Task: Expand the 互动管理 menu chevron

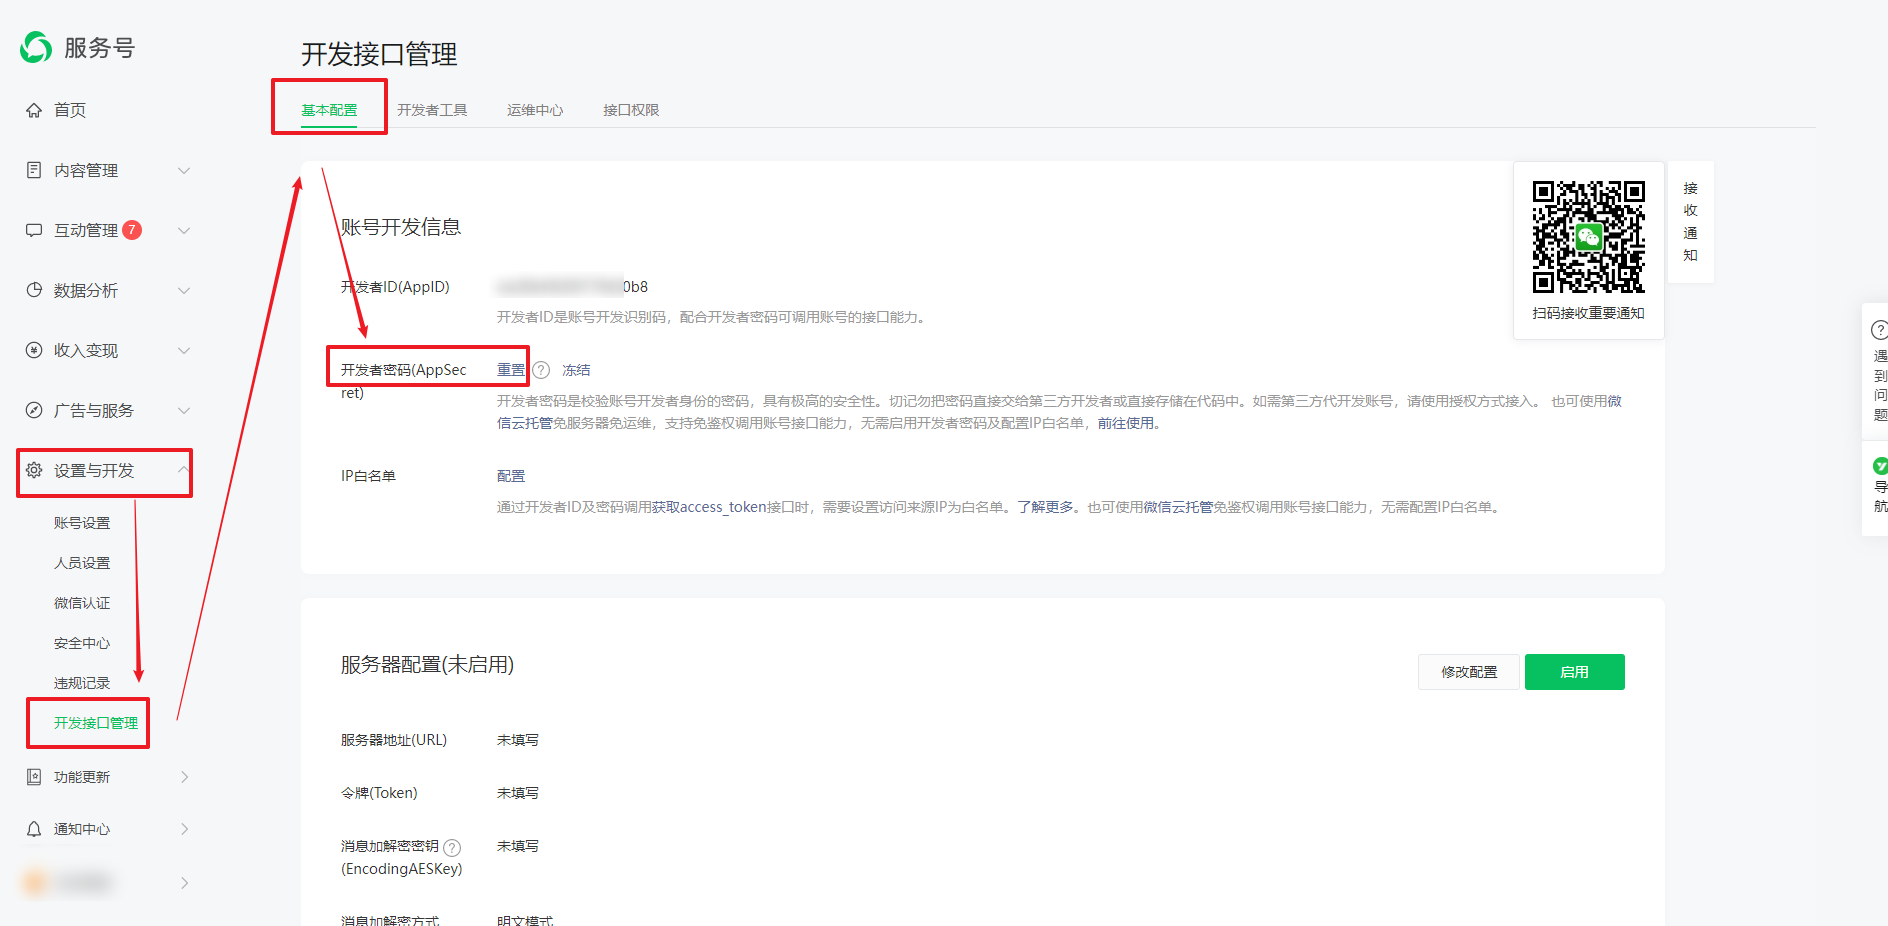Action: point(184,230)
